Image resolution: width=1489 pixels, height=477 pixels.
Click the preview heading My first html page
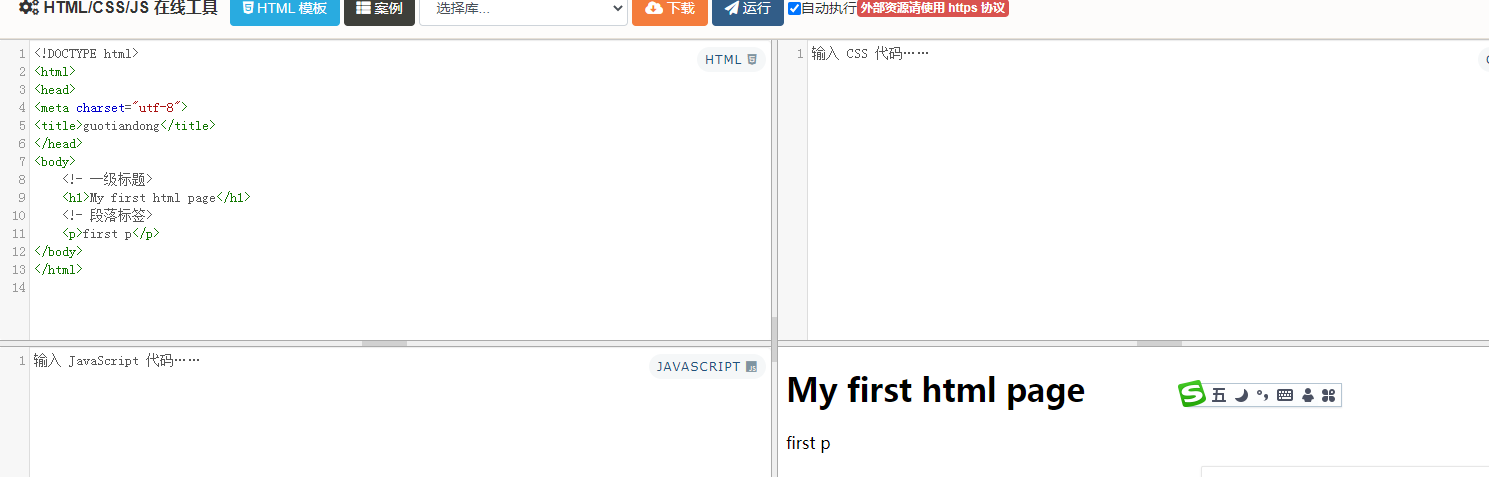tap(936, 390)
